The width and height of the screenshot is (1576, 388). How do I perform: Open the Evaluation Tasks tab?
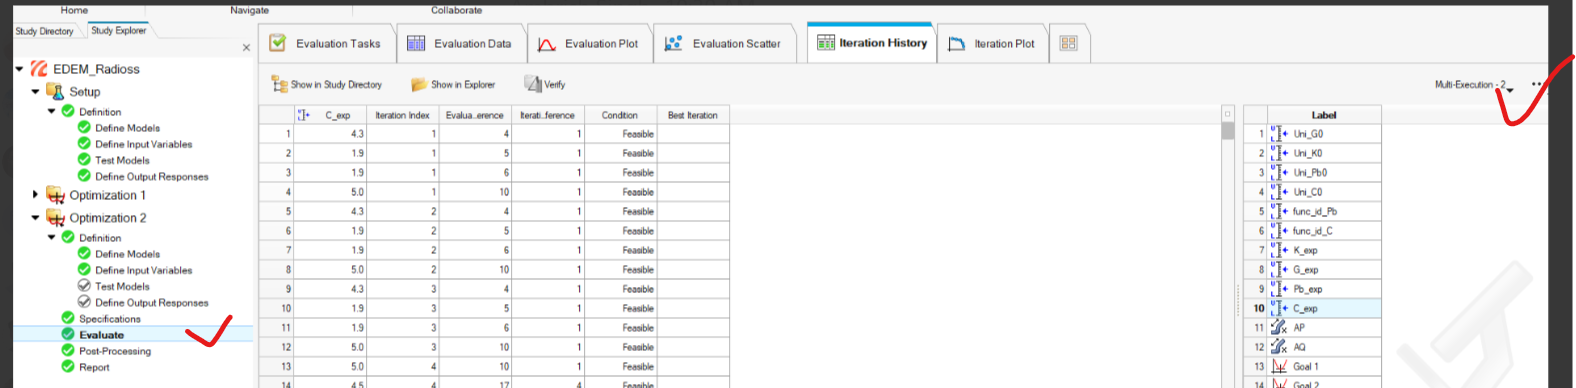point(325,44)
